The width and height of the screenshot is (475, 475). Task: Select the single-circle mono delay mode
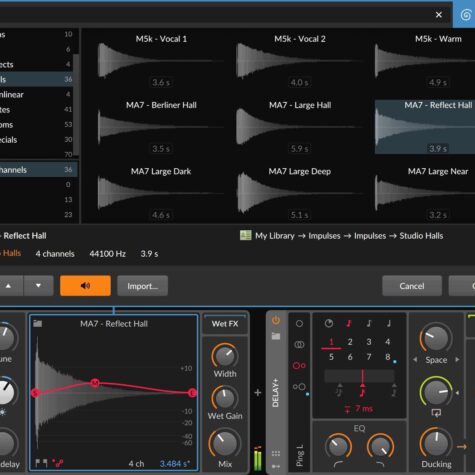coord(299,323)
